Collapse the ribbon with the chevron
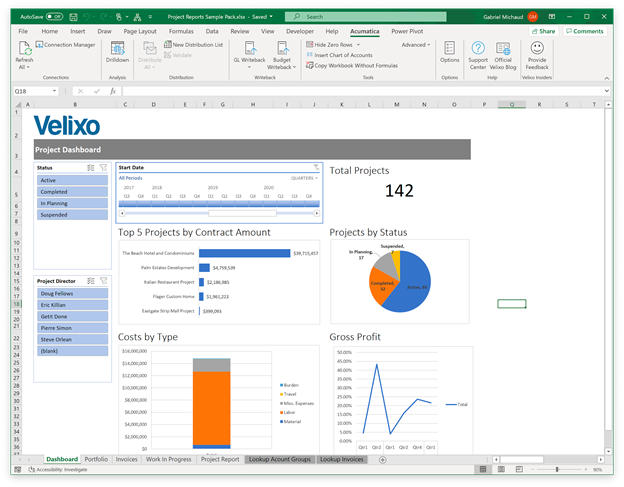The image size is (624, 487). [x=606, y=78]
